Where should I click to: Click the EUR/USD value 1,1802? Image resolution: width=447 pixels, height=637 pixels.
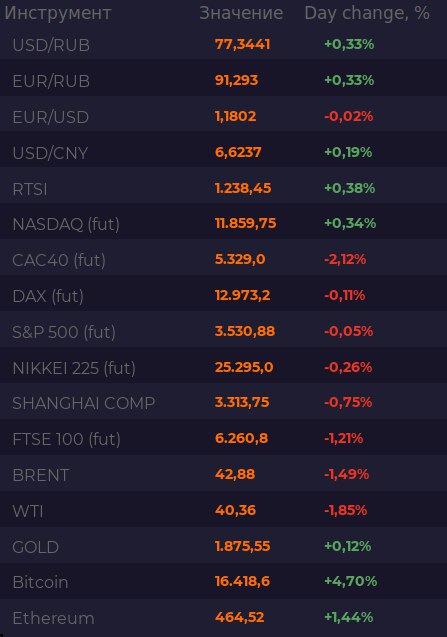click(x=236, y=116)
